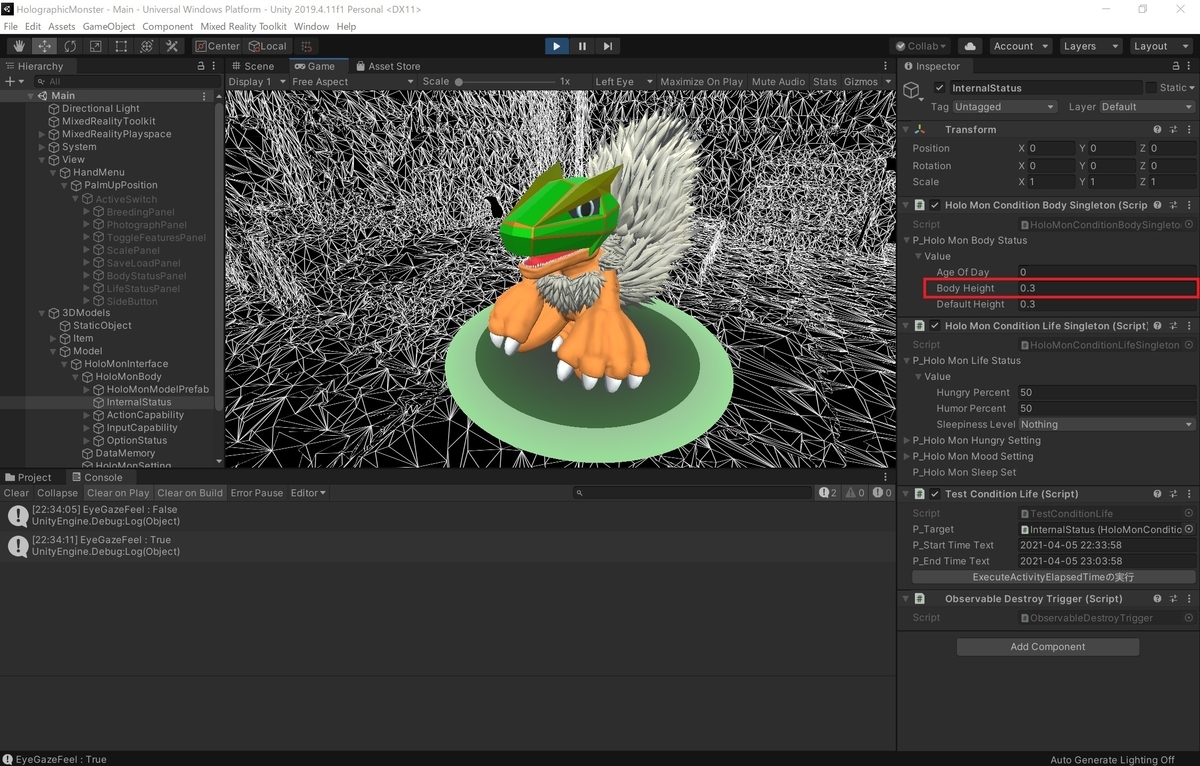This screenshot has width=1200, height=766.
Task: Switch to the Scene tab
Action: pyautogui.click(x=251, y=66)
